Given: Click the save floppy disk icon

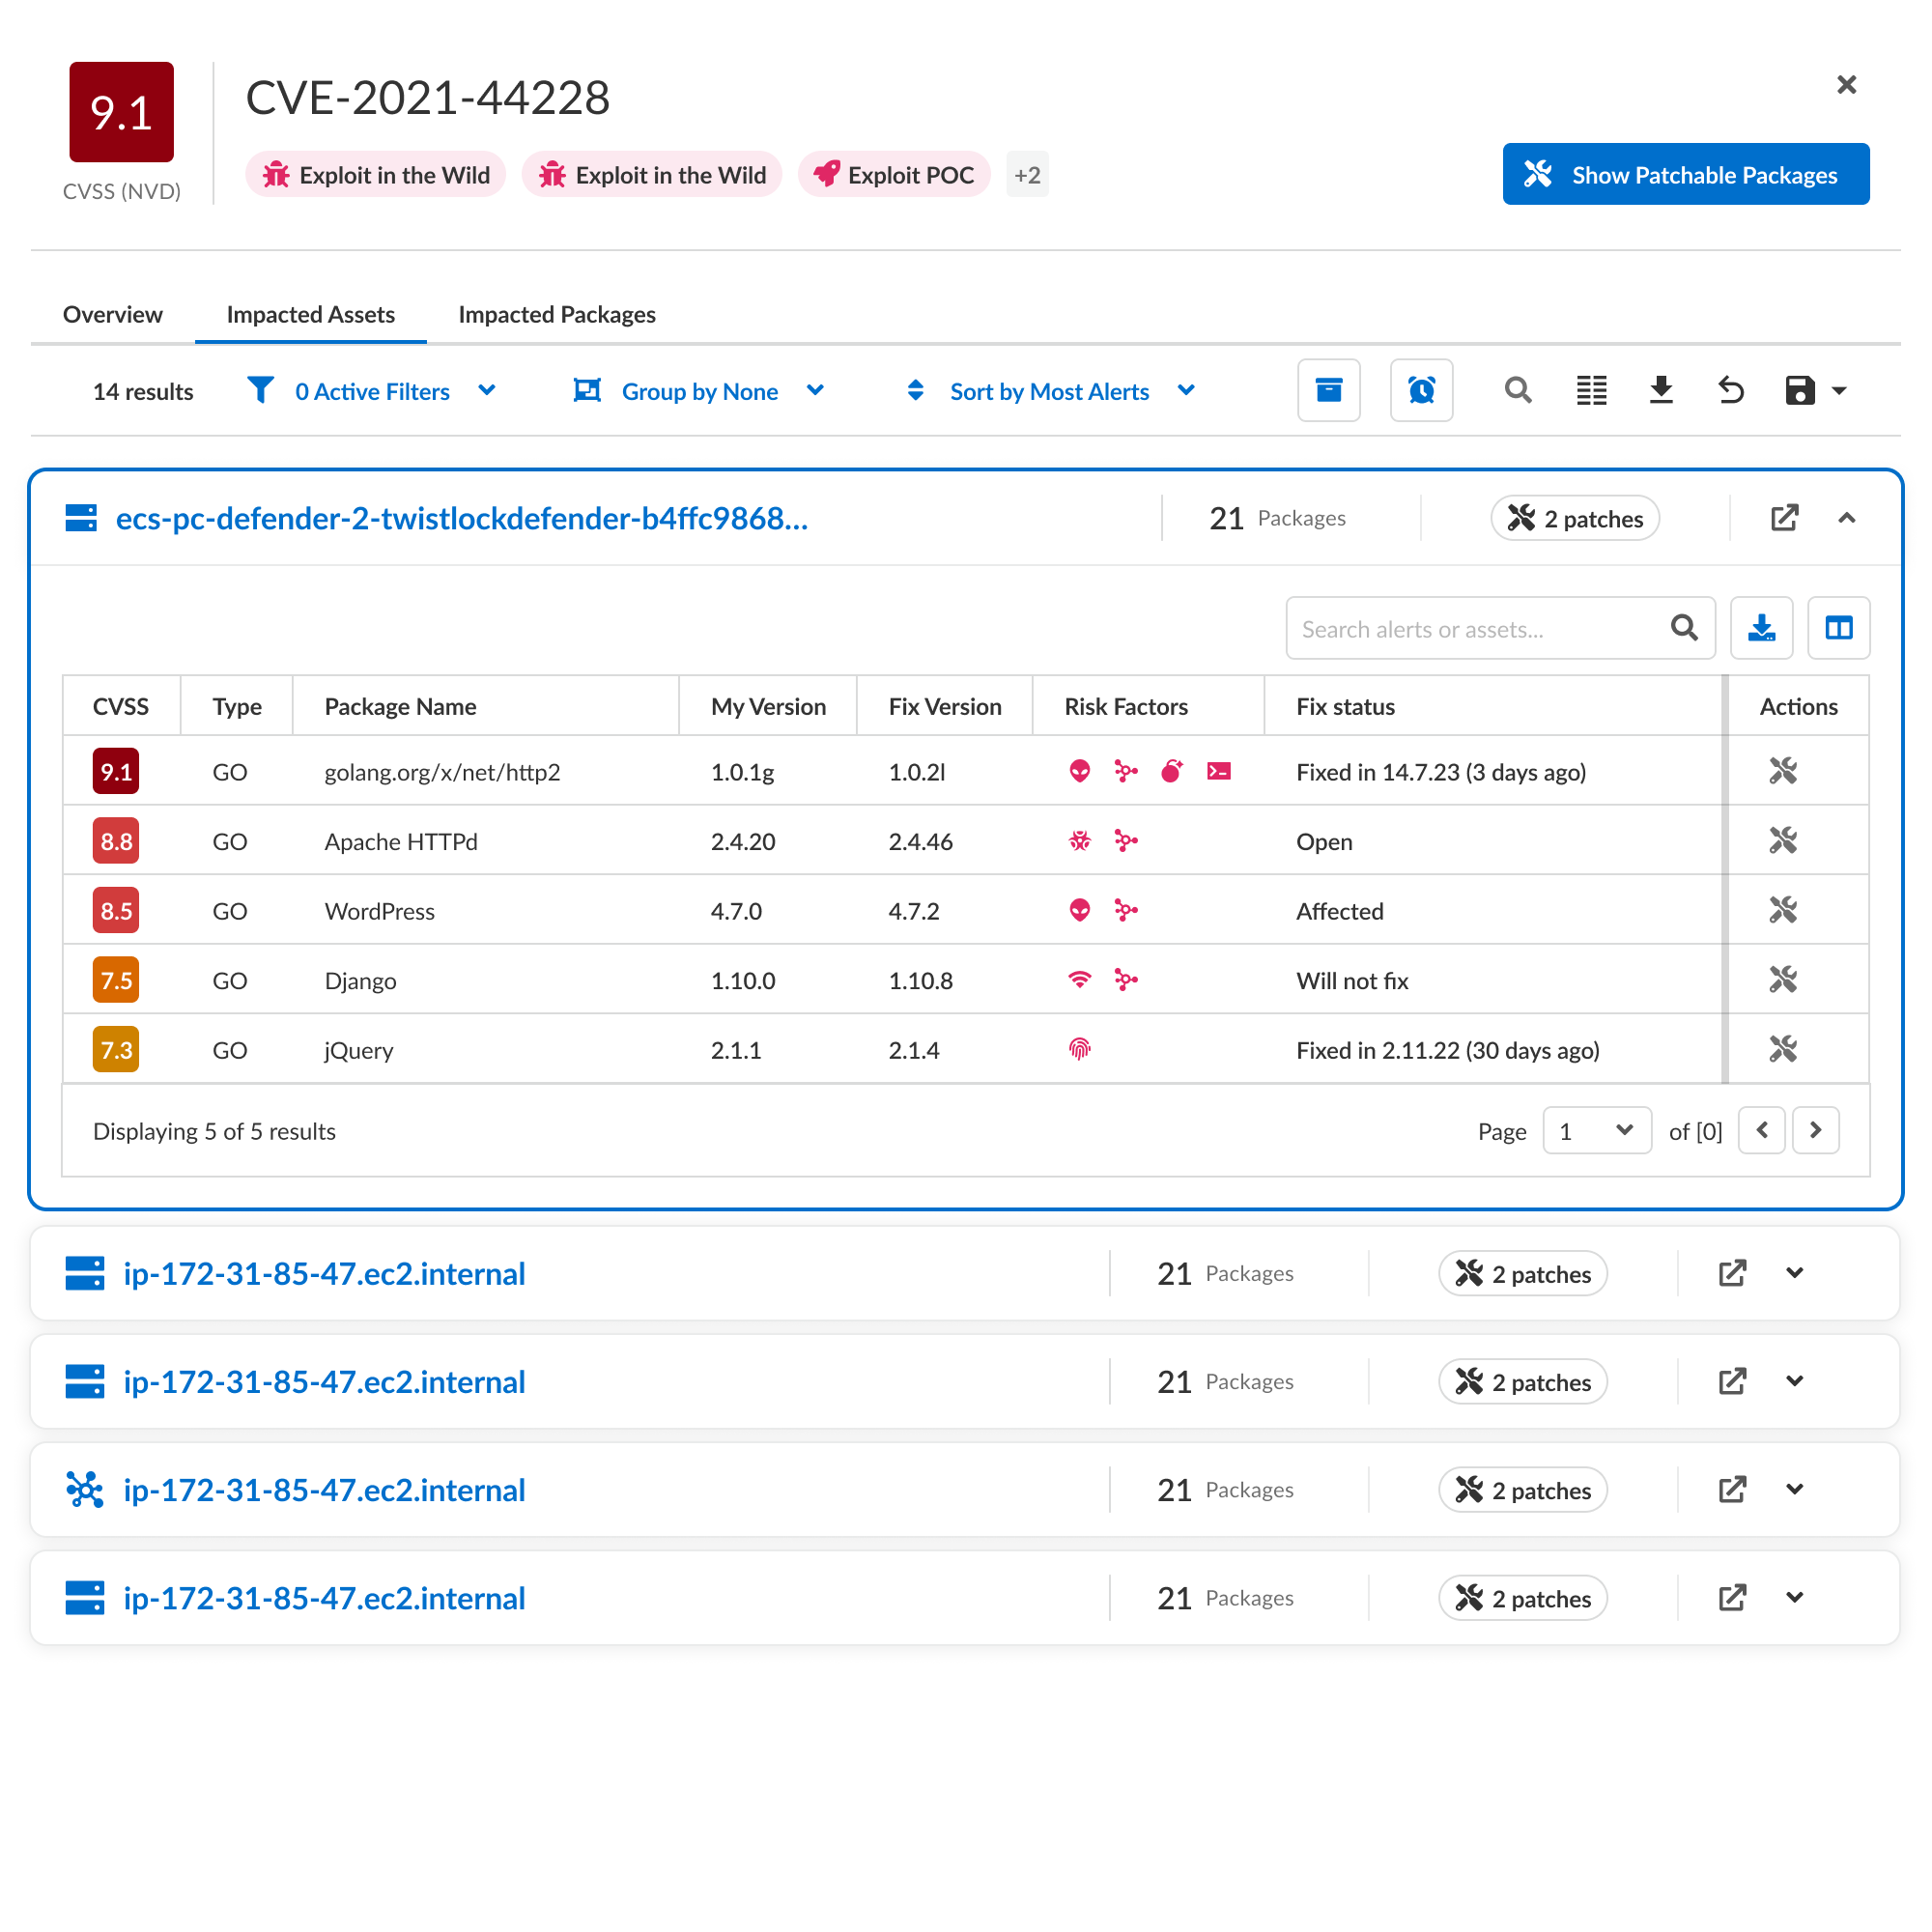Looking at the screenshot, I should (1799, 390).
